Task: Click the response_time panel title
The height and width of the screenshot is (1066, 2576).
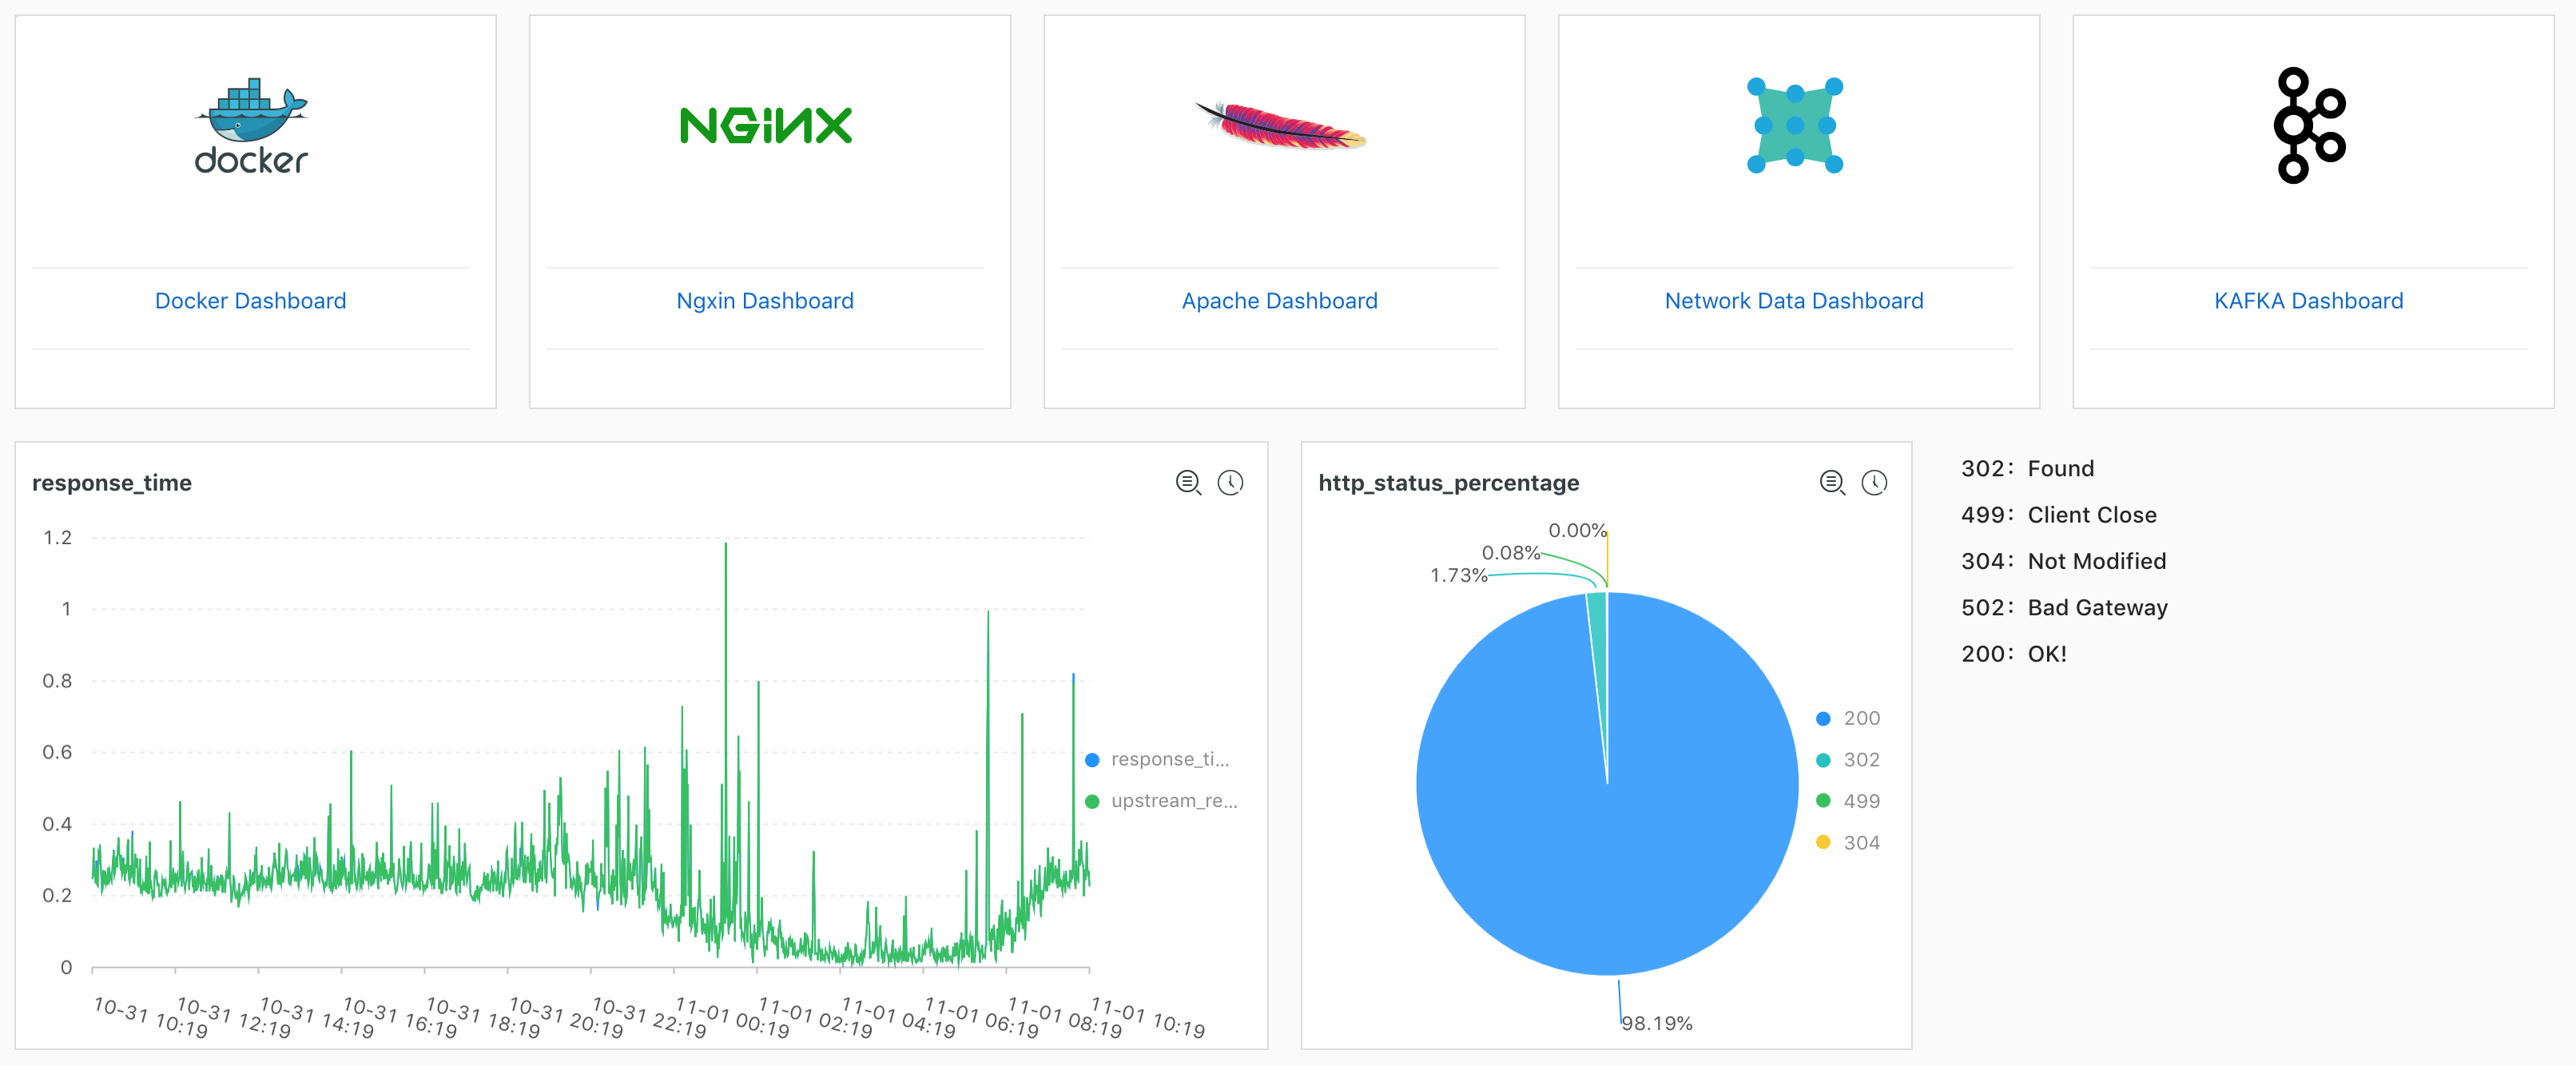Action: coord(112,483)
